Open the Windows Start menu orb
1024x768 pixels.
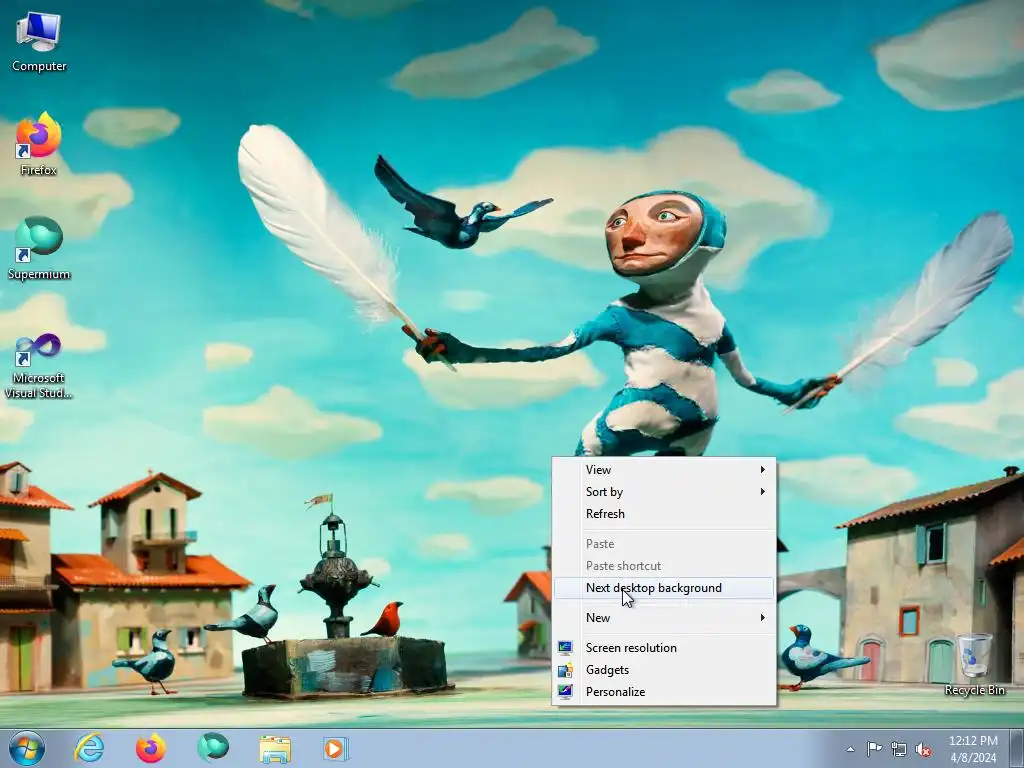[x=27, y=748]
